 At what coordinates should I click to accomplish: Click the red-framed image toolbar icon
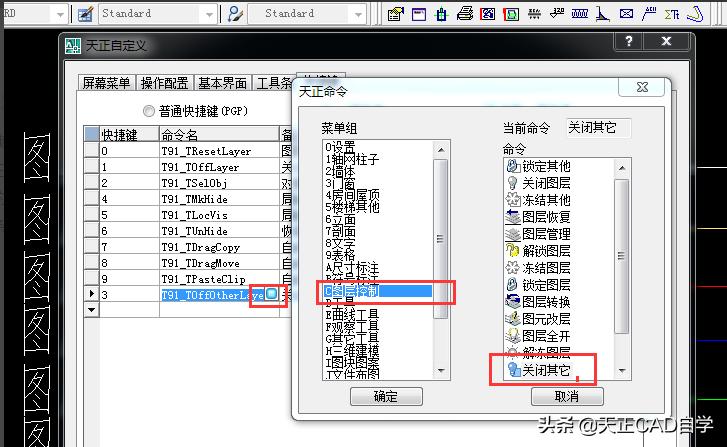[x=488, y=14]
